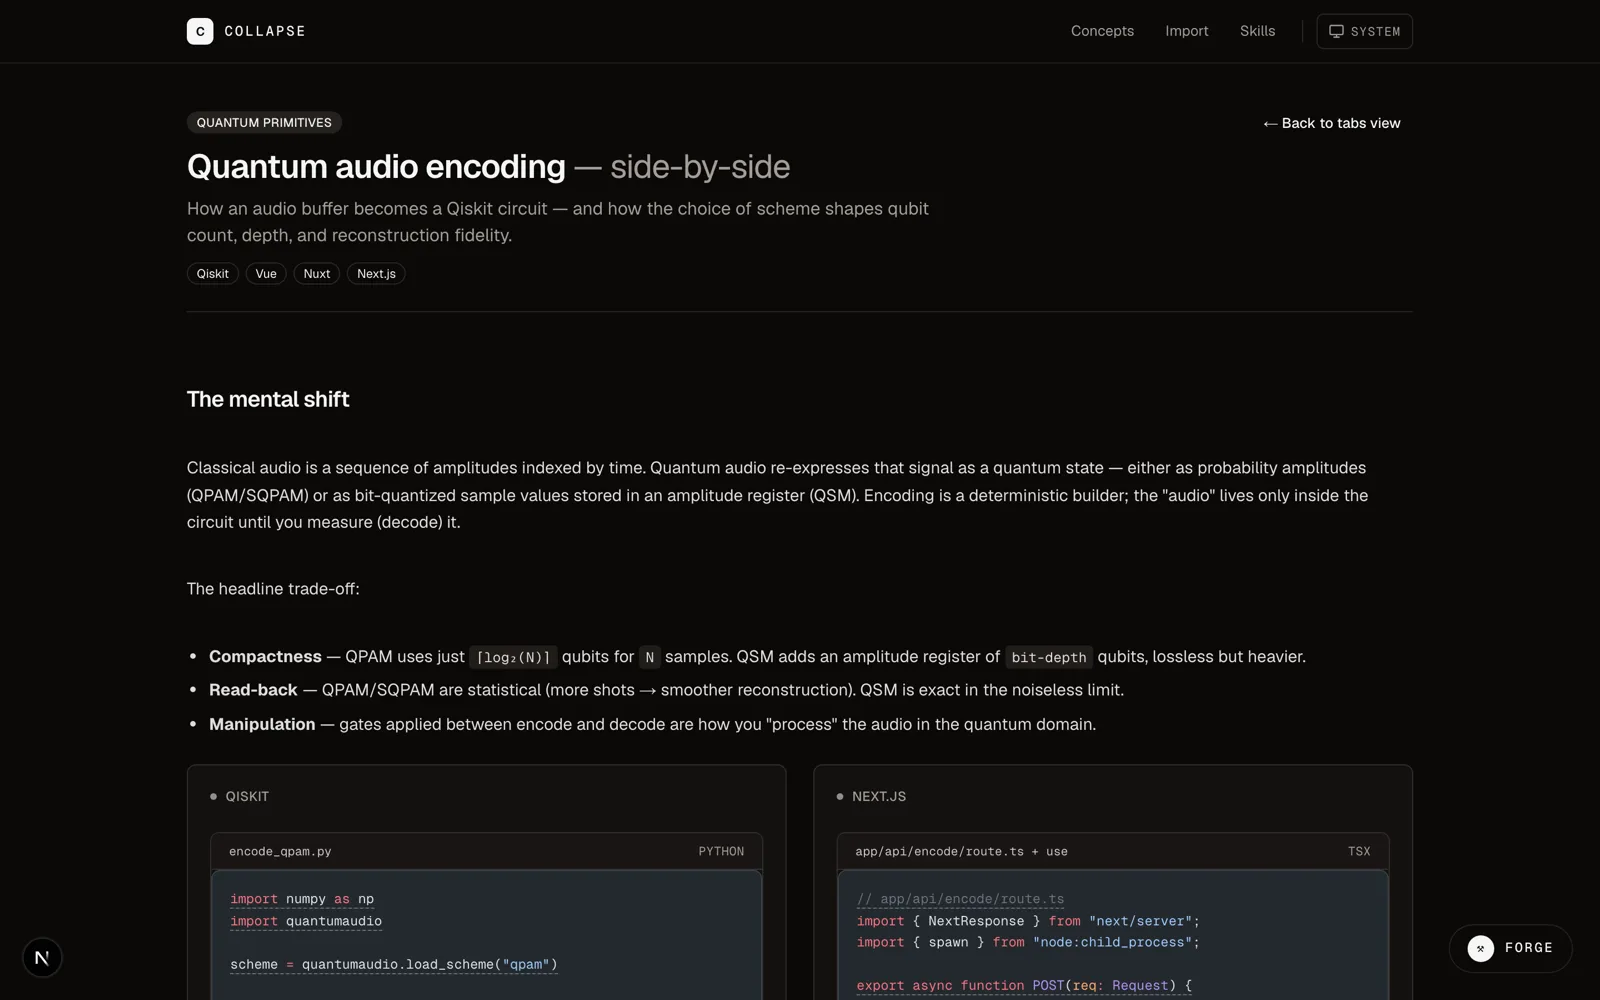Click the 'export async function POST' code line

1024,986
